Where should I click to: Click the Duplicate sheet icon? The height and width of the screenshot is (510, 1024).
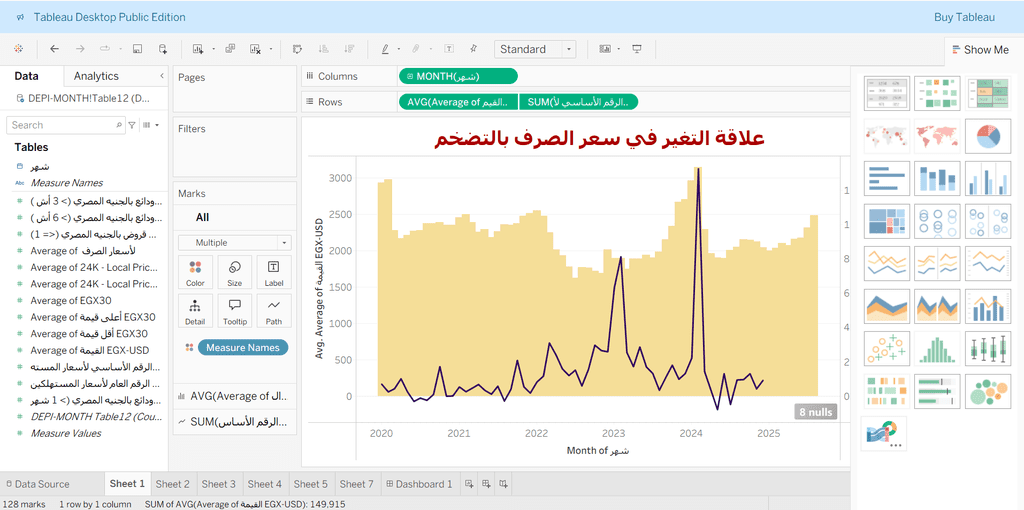230,49
